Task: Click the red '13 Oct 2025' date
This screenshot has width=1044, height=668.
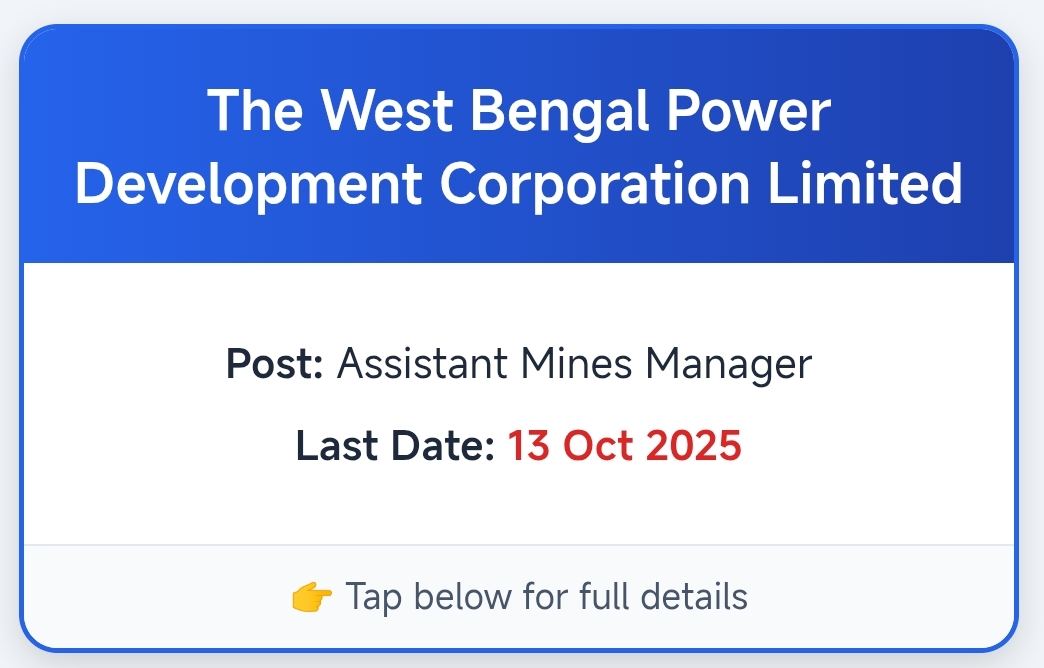Action: [624, 446]
